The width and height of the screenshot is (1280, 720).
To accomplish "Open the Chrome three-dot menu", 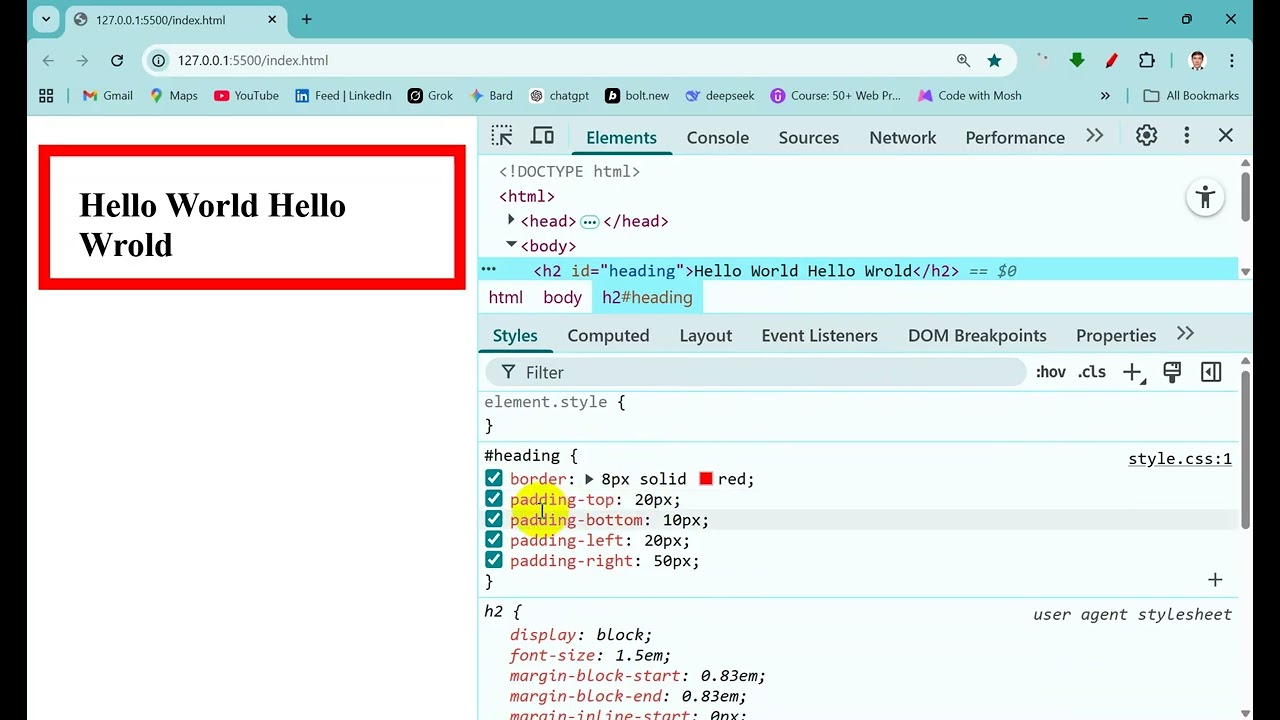I will pos(1232,60).
